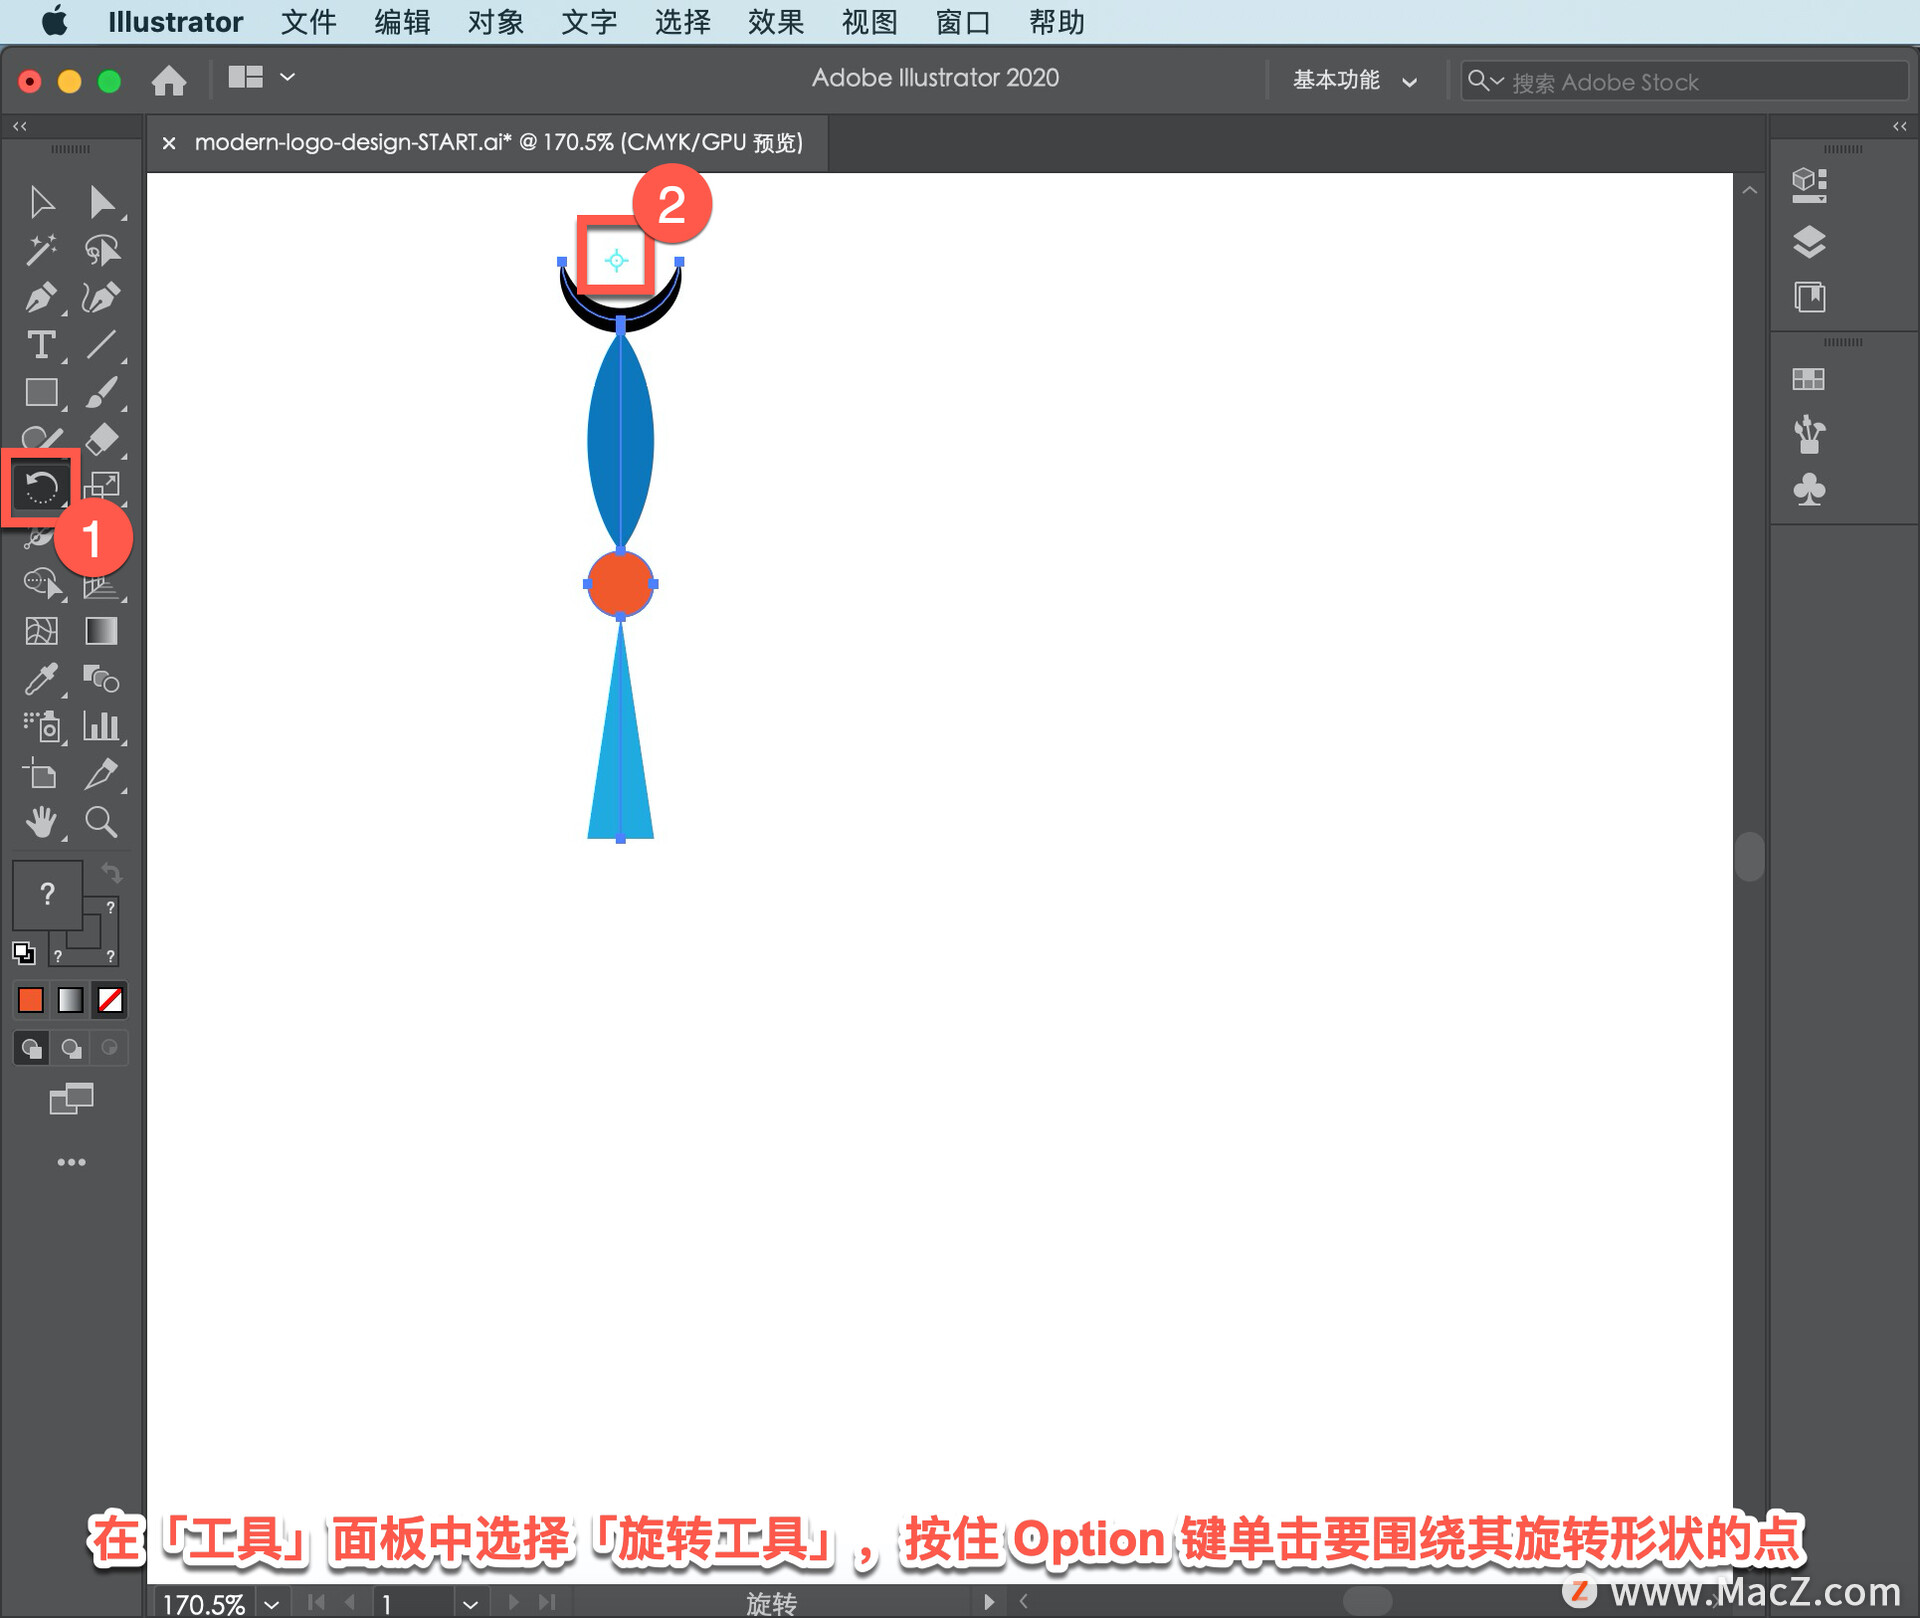This screenshot has height=1618, width=1920.
Task: Open the 编辑 menu
Action: tap(402, 22)
